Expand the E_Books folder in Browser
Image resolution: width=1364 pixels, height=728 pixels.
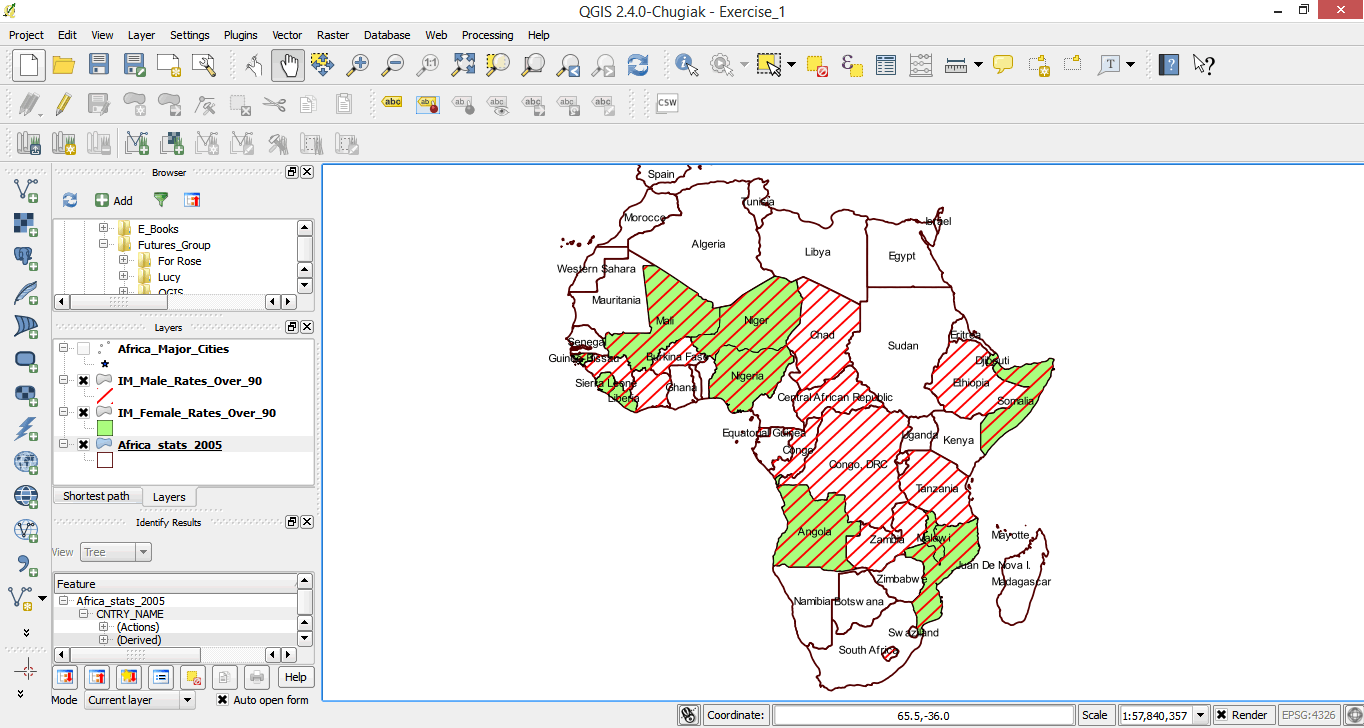103,229
